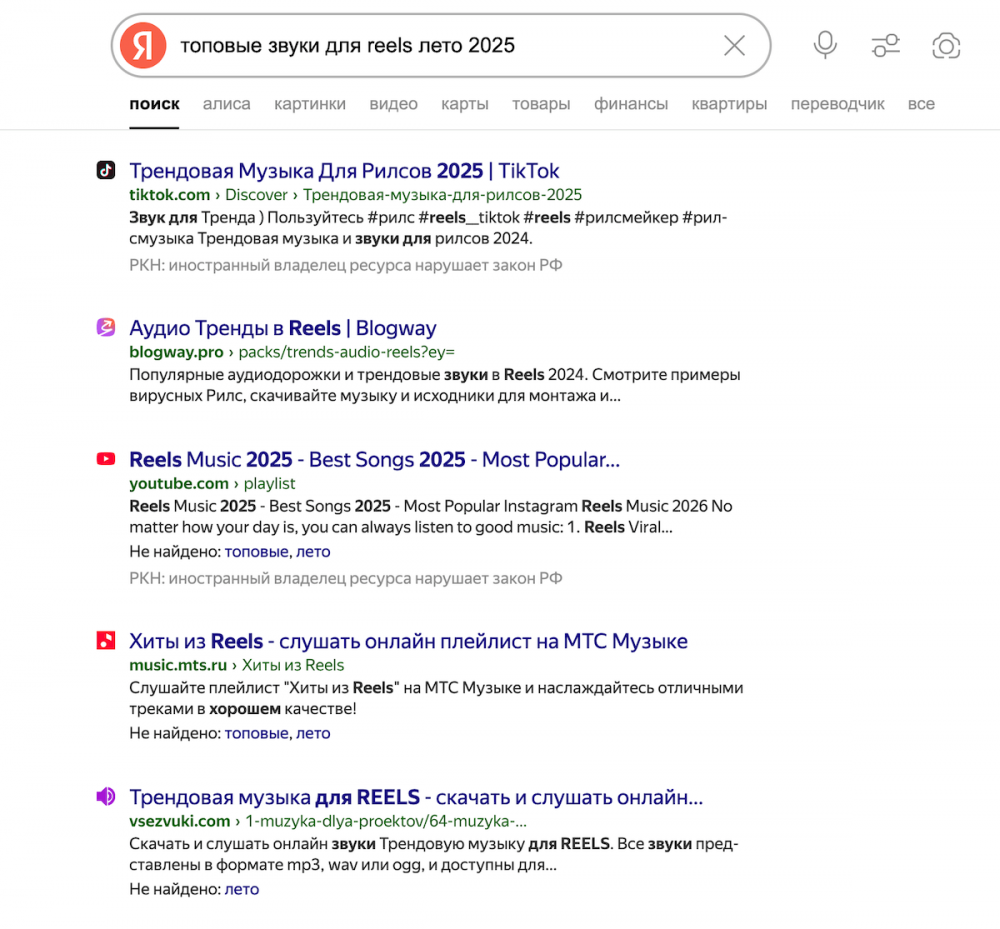Click the youtube.com domain link
Image resolution: width=1000 pixels, height=929 pixels.
(179, 483)
